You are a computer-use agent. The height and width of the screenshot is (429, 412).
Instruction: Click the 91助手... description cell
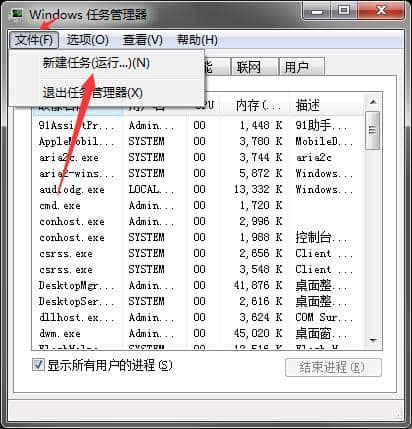pos(322,125)
